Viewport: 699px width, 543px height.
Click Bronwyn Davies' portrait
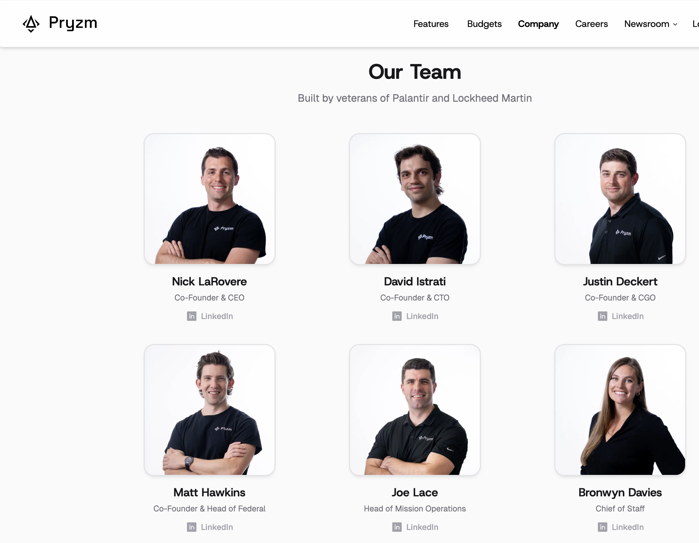620,410
